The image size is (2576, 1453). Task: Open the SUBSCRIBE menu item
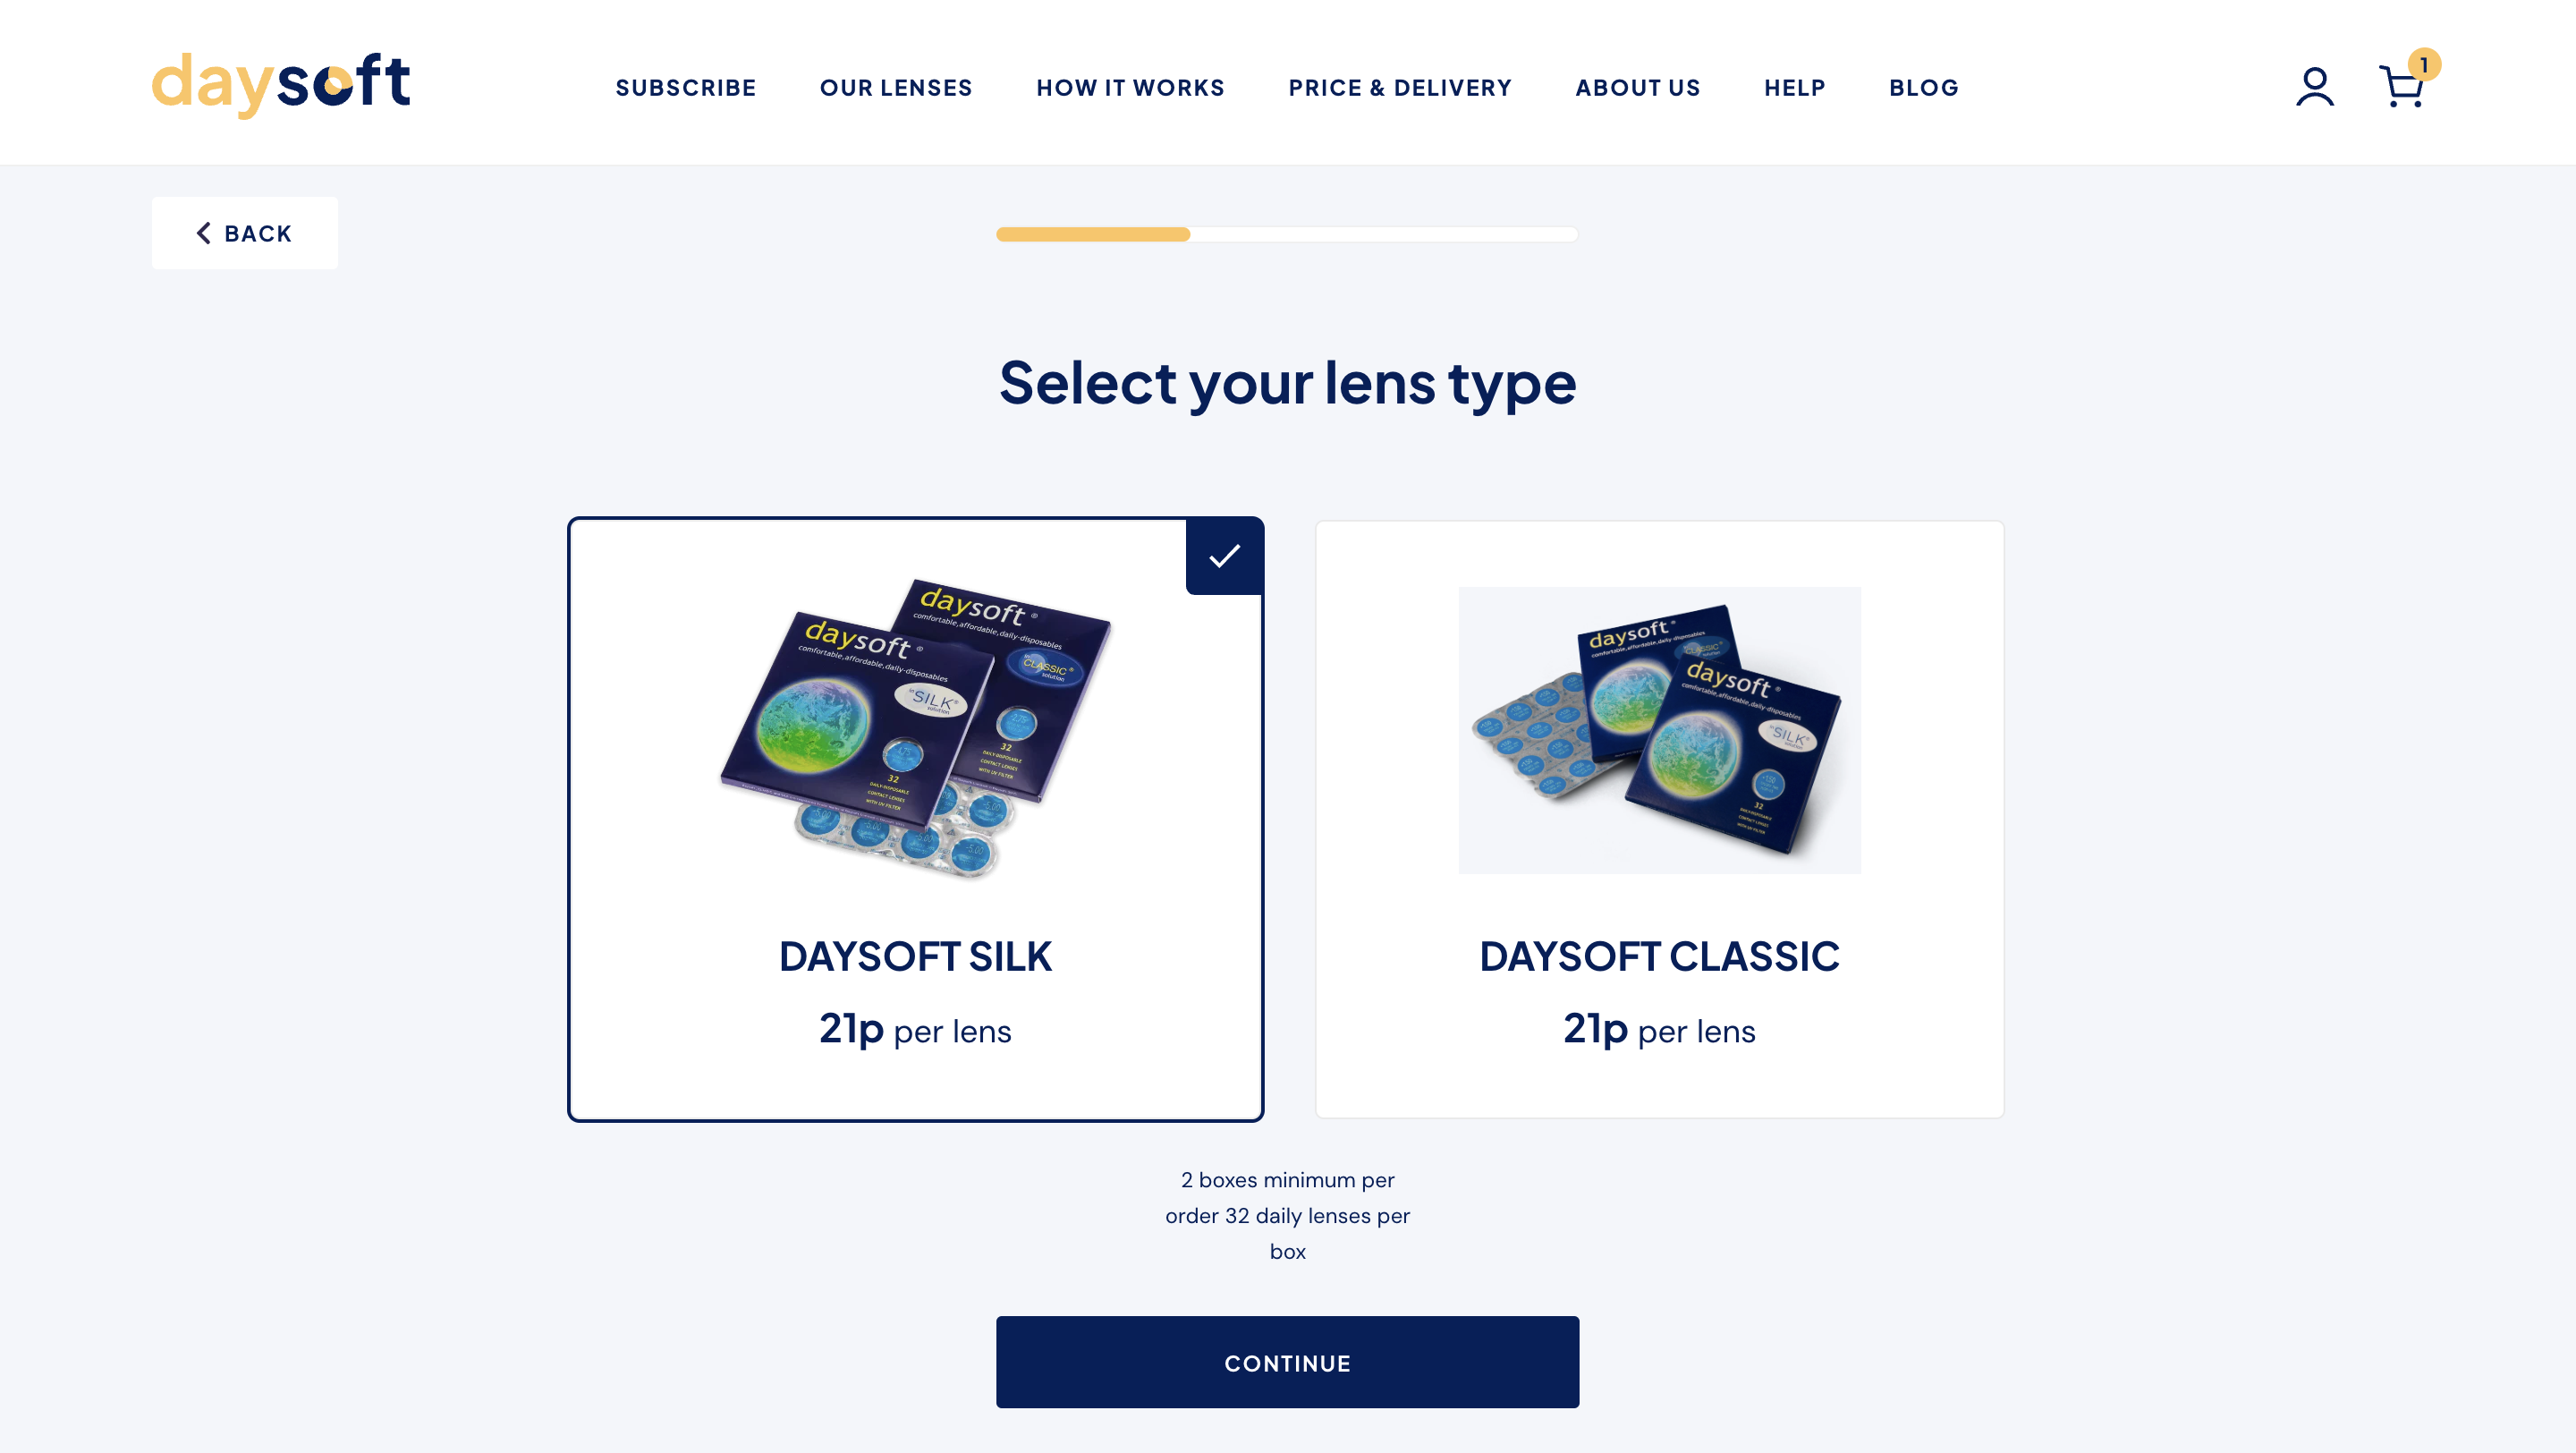point(684,87)
